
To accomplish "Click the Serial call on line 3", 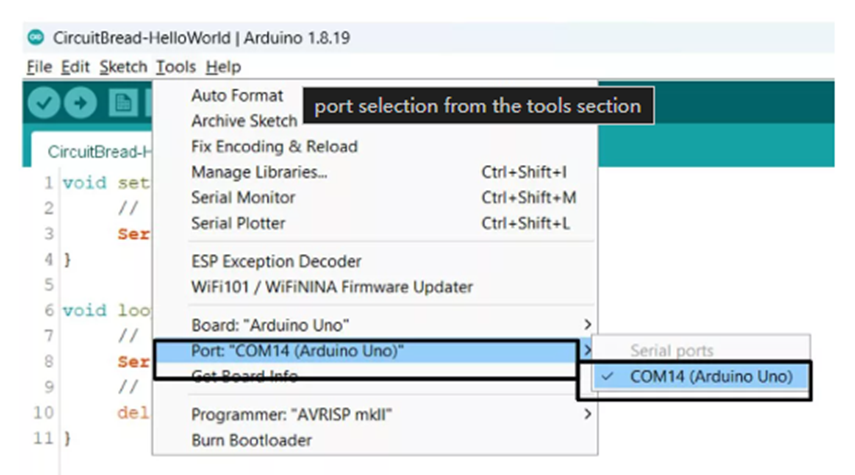I will [134, 234].
